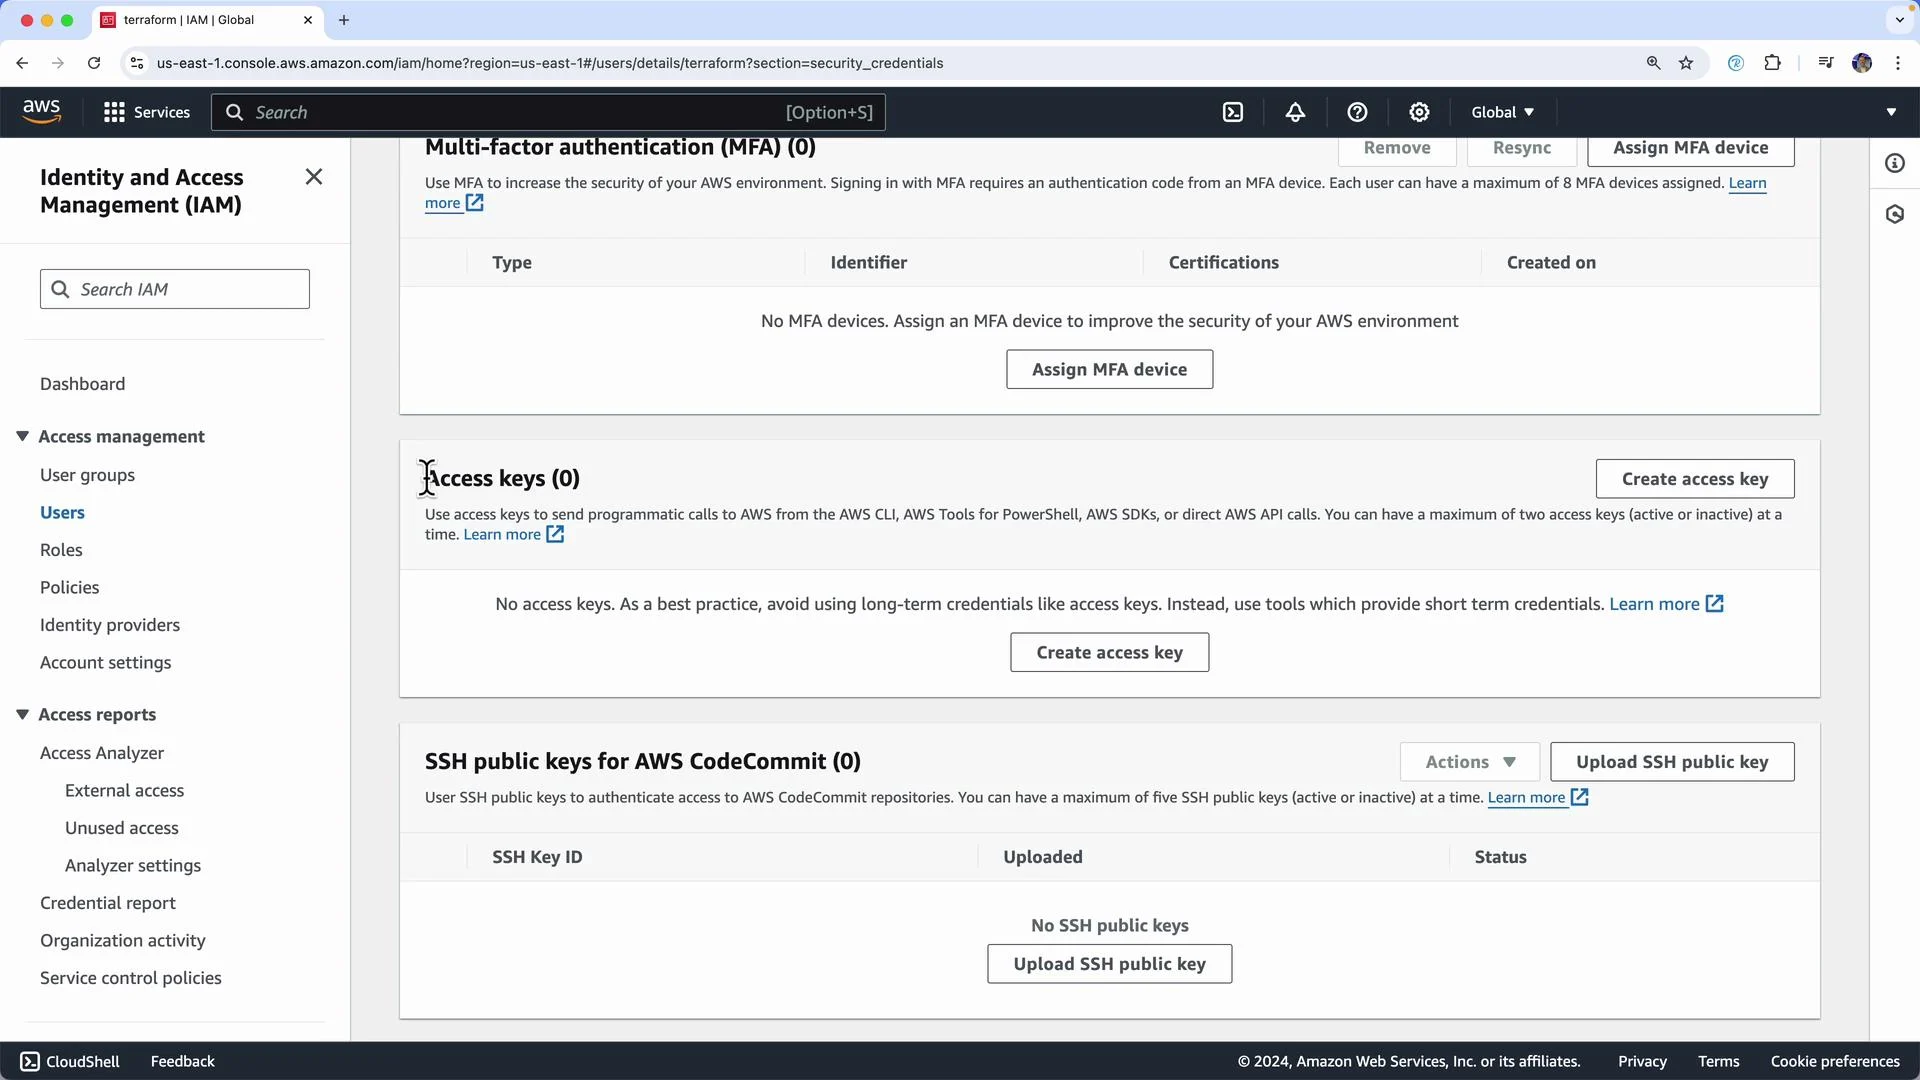Click the browser forward arrow
This screenshot has width=1920, height=1080.
pyautogui.click(x=58, y=63)
